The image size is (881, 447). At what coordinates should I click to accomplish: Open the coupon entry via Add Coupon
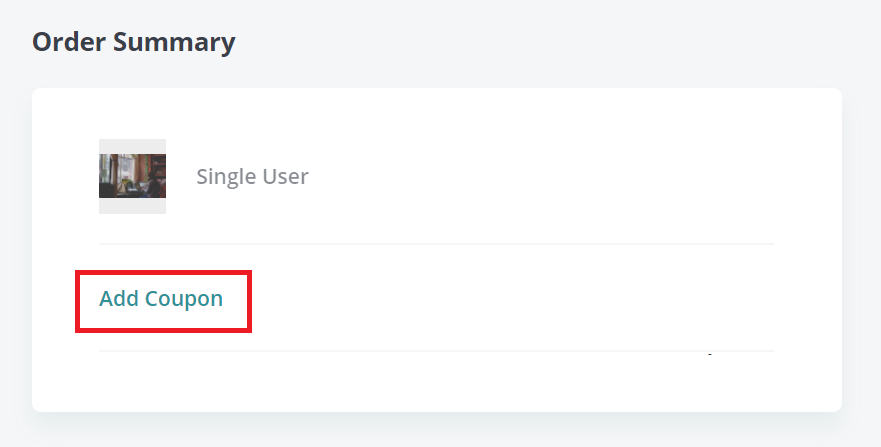tap(161, 298)
